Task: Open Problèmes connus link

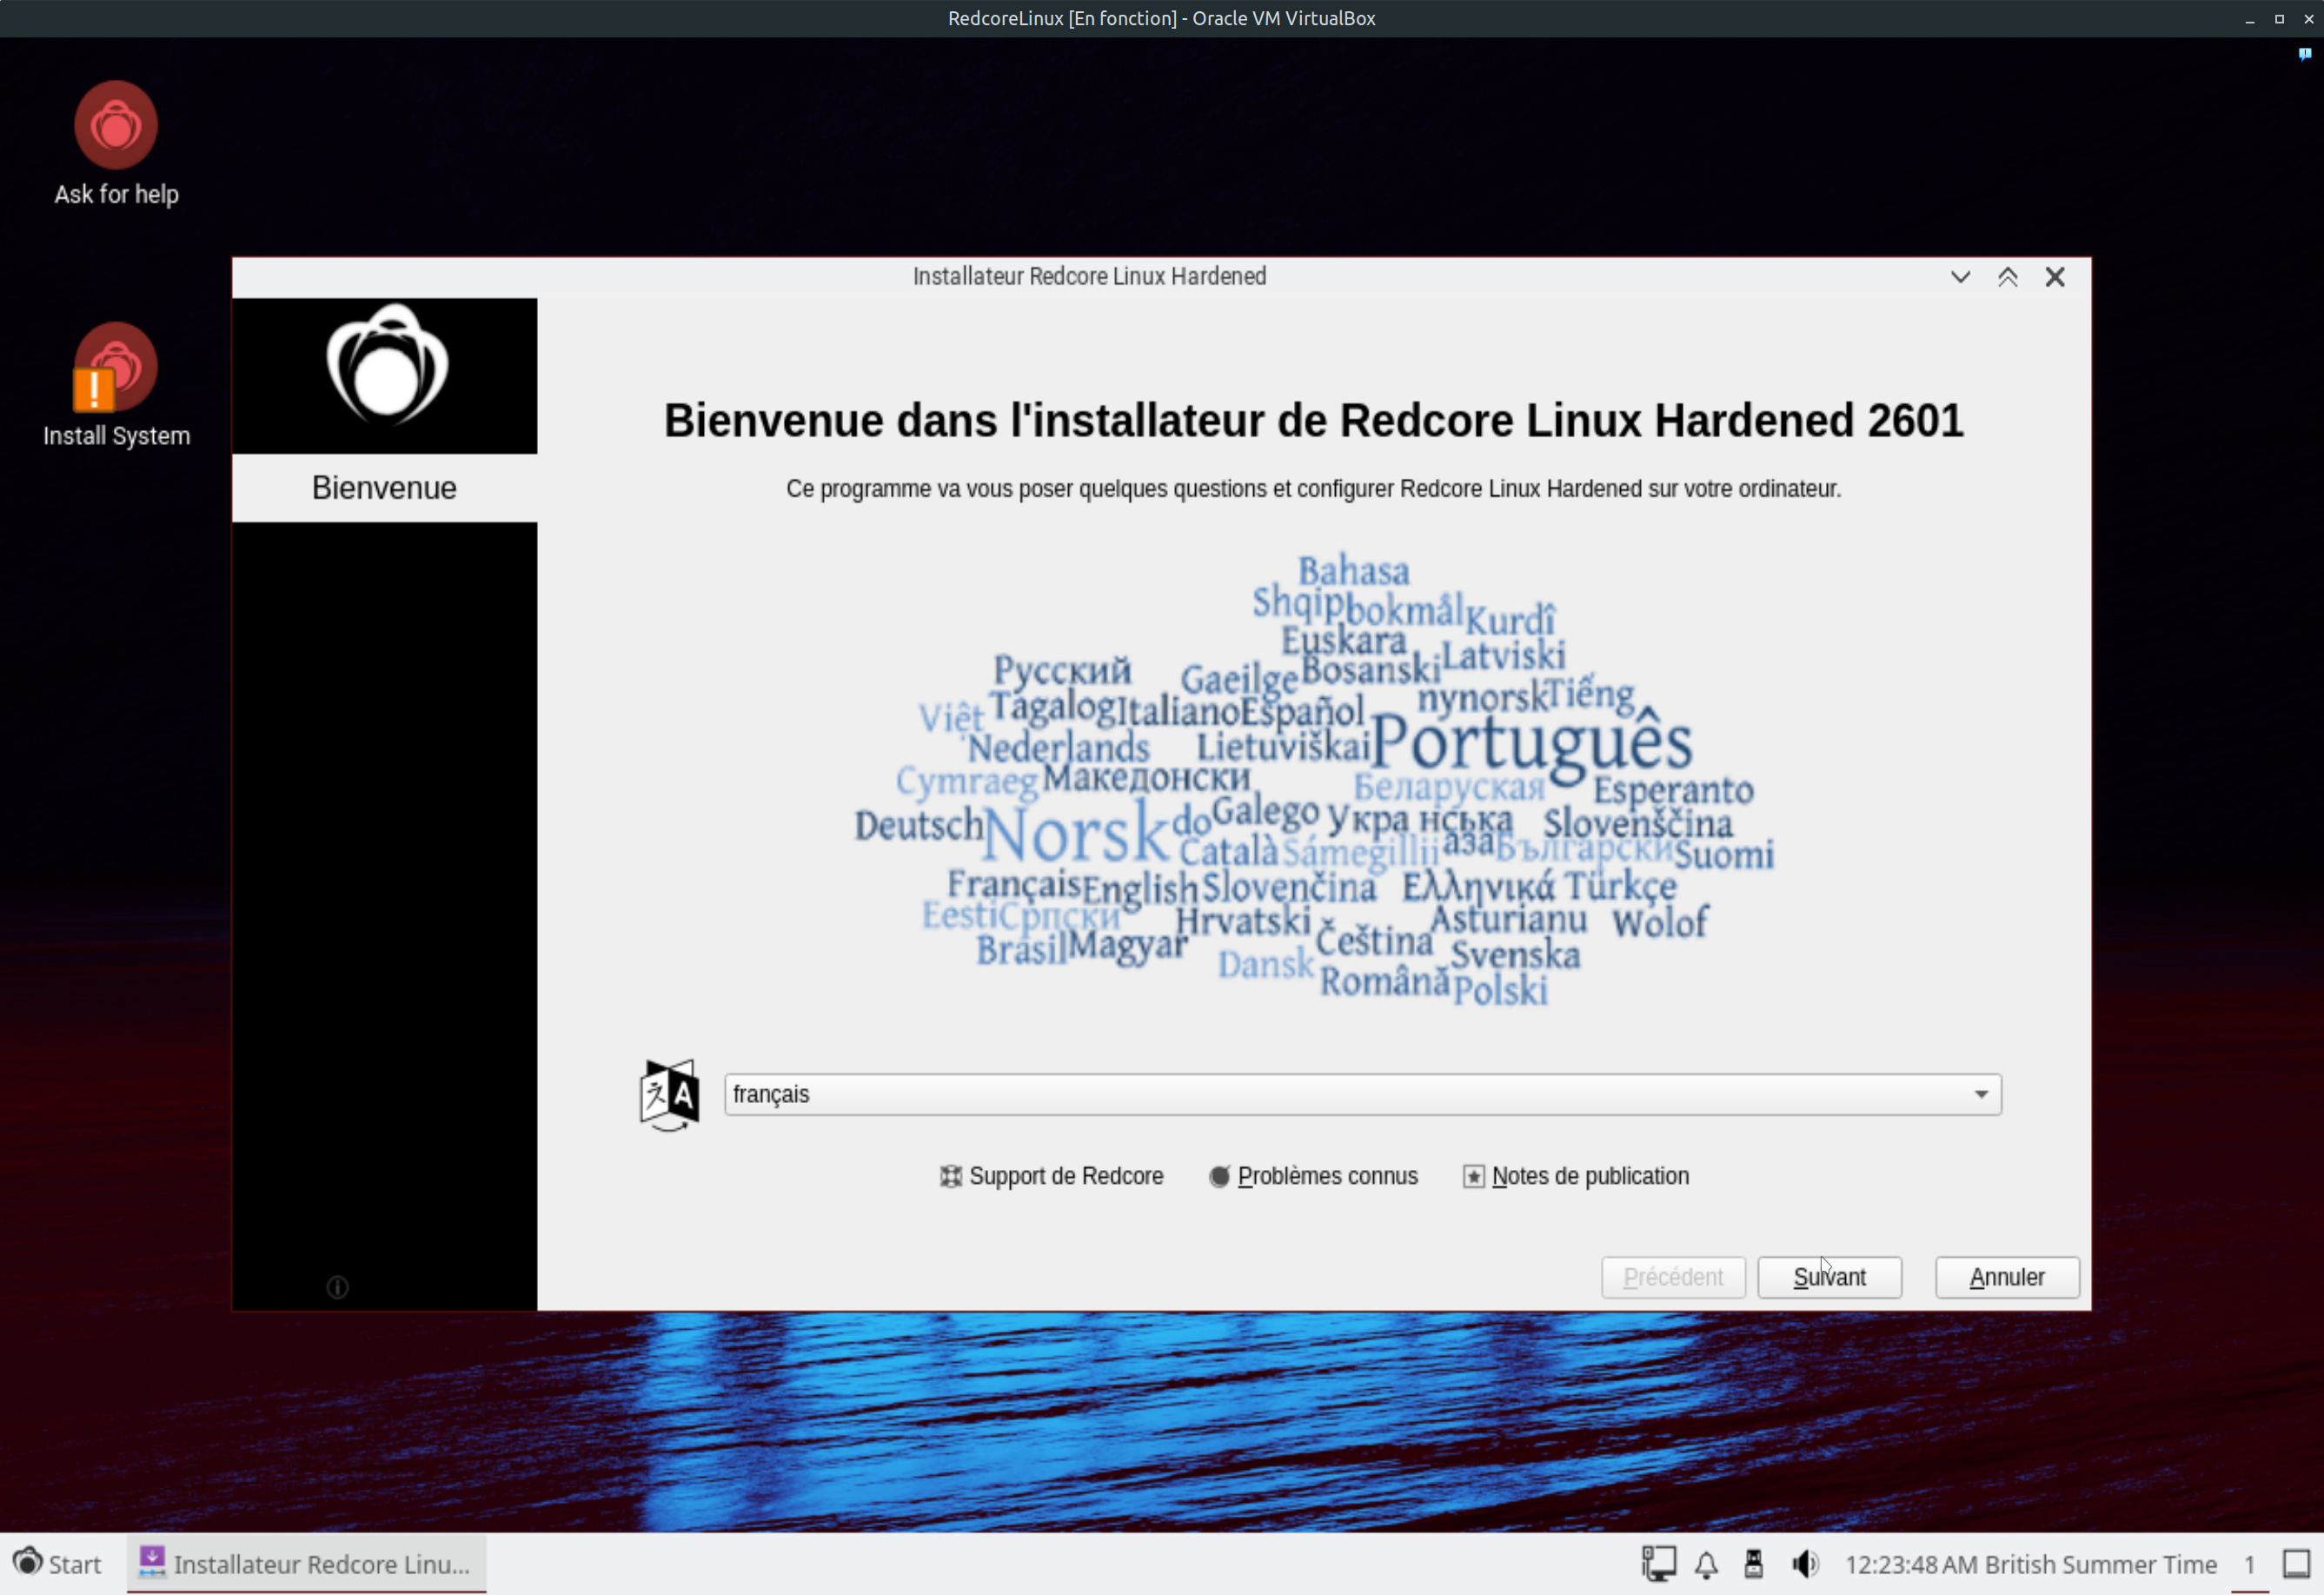Action: tap(1314, 1176)
